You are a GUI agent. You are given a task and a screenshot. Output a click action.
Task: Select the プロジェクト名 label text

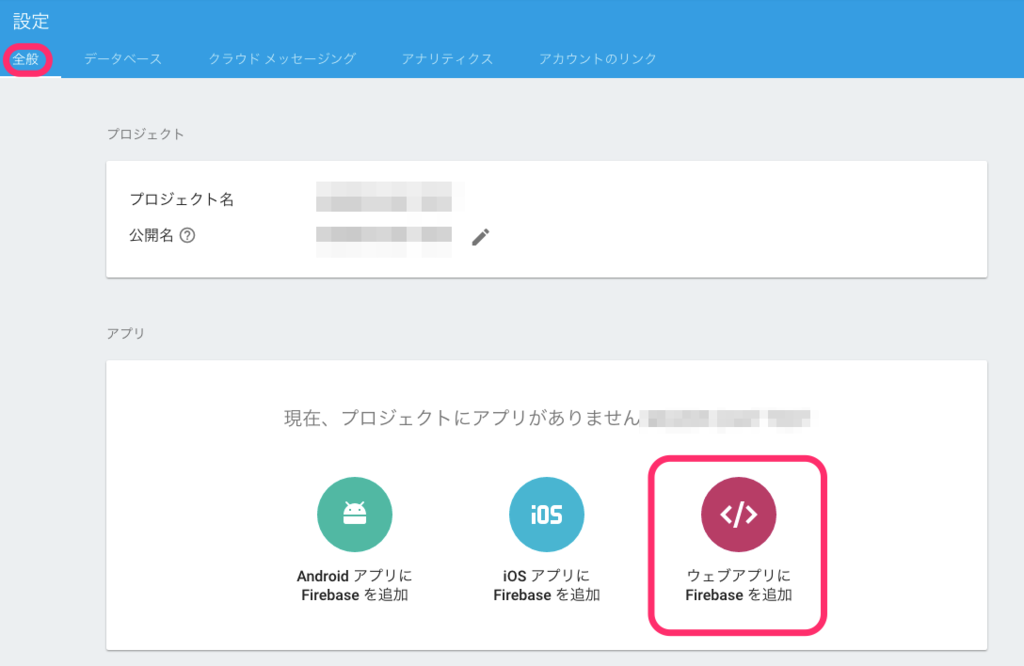182,199
